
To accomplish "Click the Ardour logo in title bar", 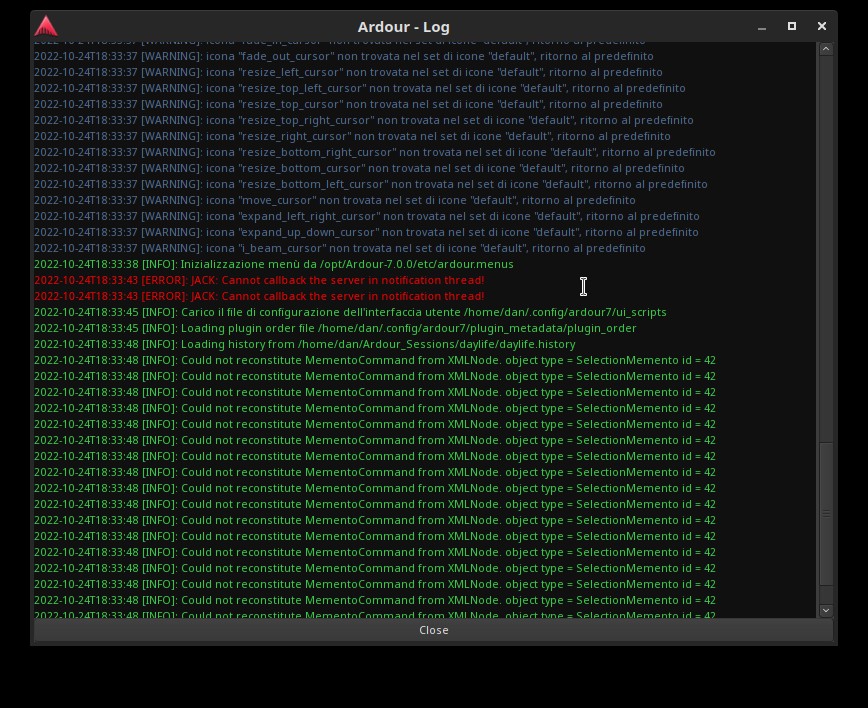I will tap(46, 27).
